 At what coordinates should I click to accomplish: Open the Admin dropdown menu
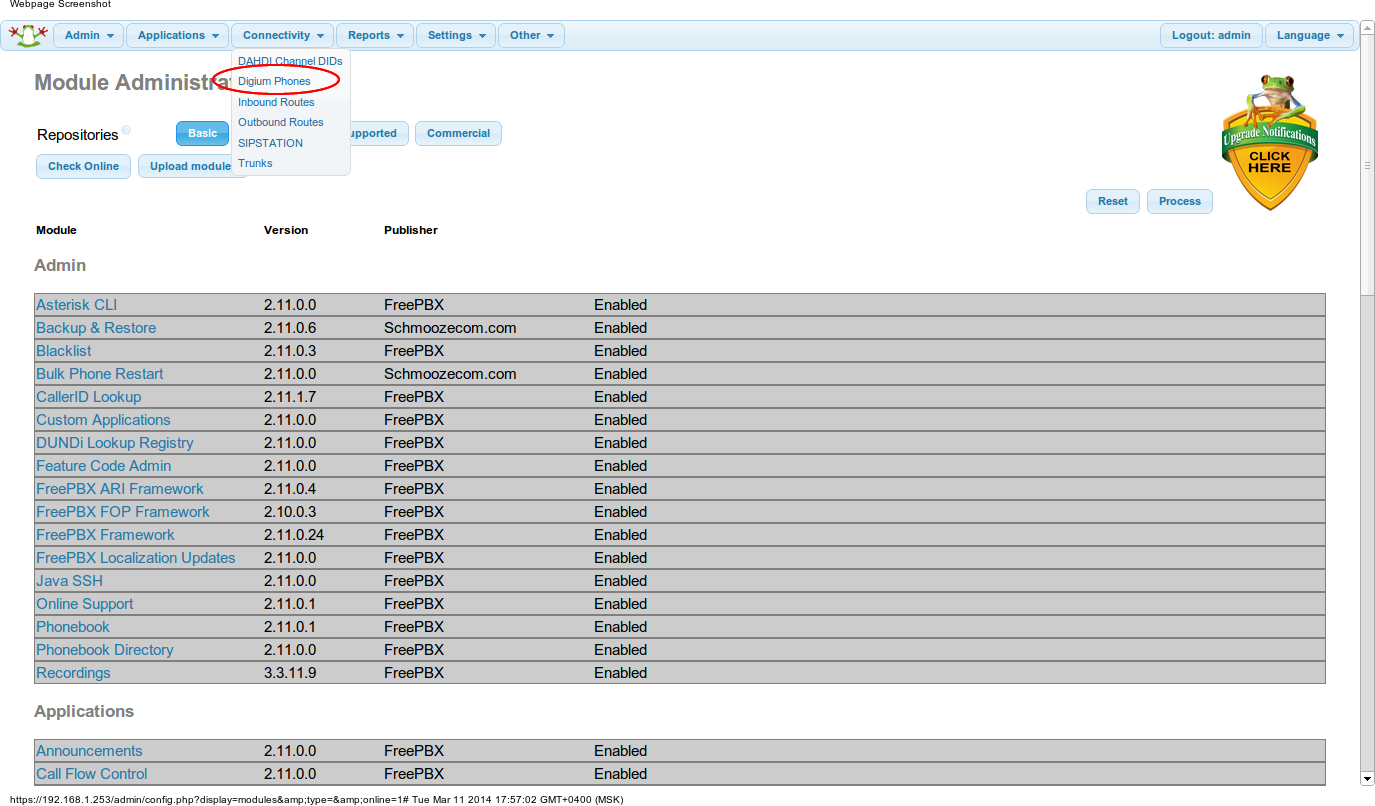(x=89, y=35)
